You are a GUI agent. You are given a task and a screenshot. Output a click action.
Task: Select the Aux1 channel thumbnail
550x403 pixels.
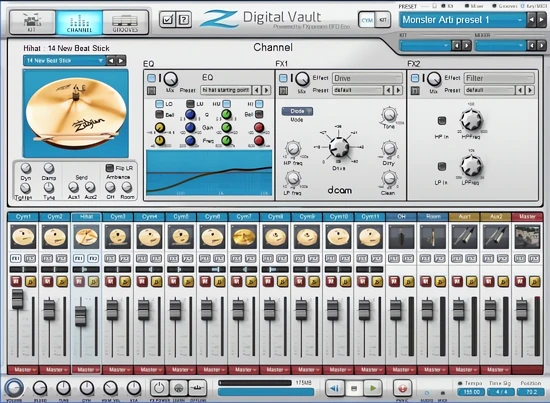click(x=464, y=237)
